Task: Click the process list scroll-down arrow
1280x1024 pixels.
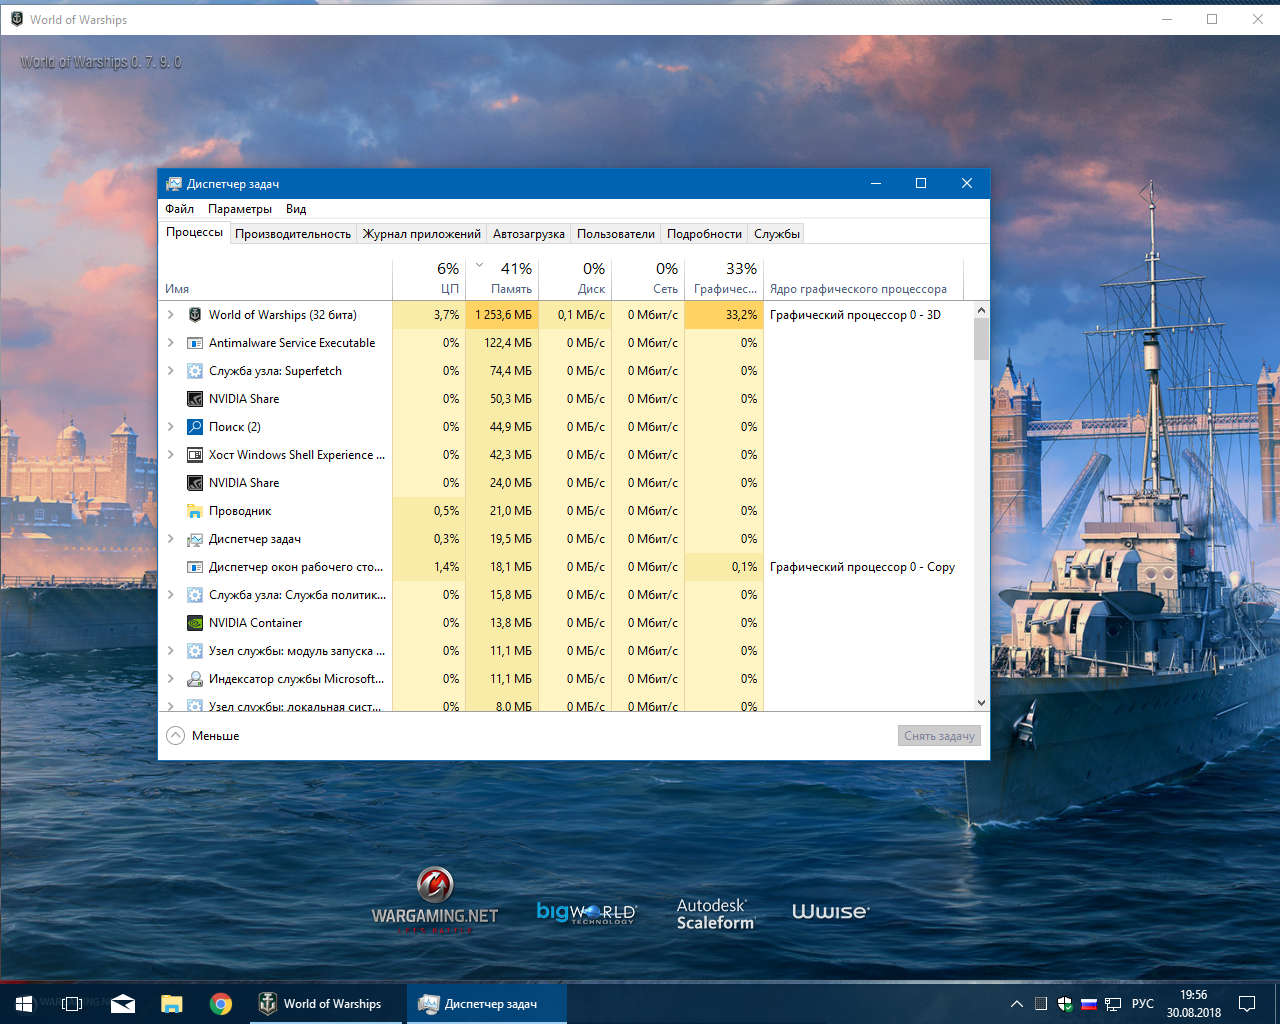Action: (981, 703)
